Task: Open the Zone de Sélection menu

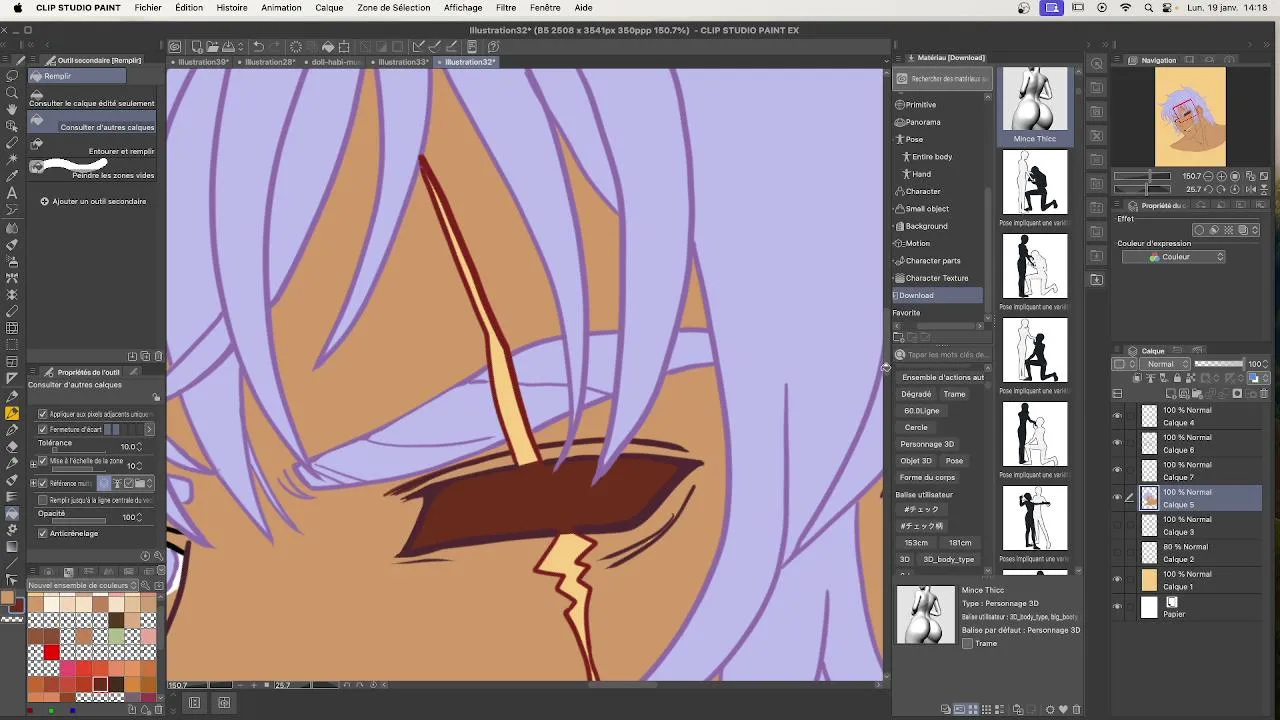Action: coord(393,7)
